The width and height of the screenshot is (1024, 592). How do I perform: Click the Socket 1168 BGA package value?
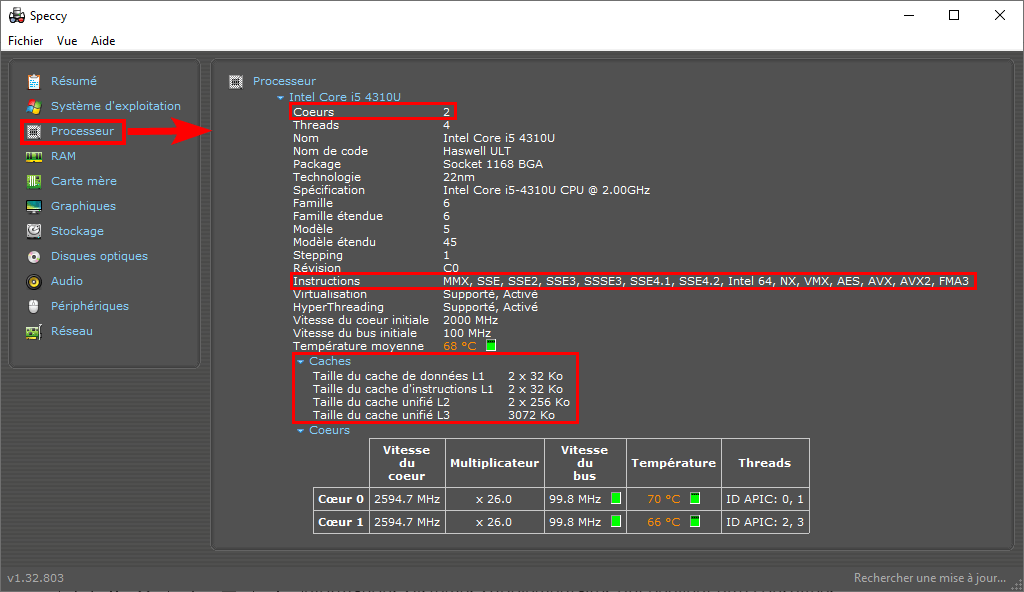[x=492, y=164]
